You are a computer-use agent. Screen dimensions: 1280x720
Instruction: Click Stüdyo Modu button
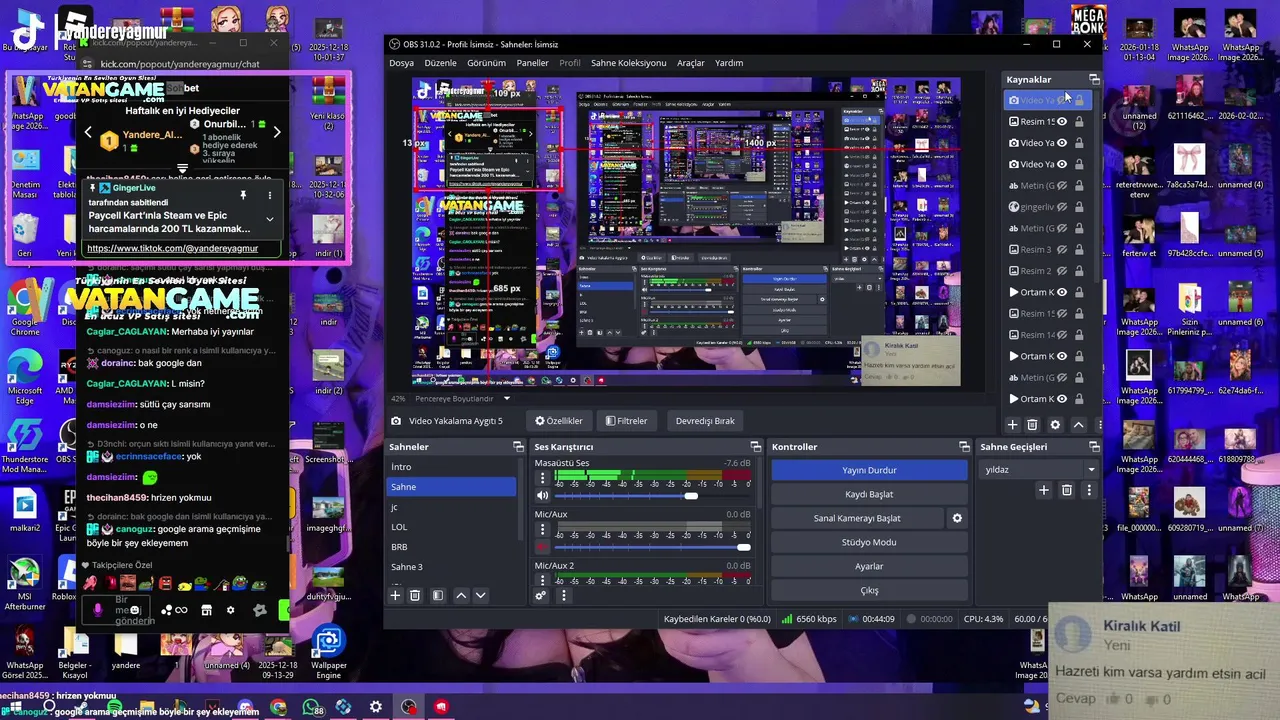click(x=869, y=542)
